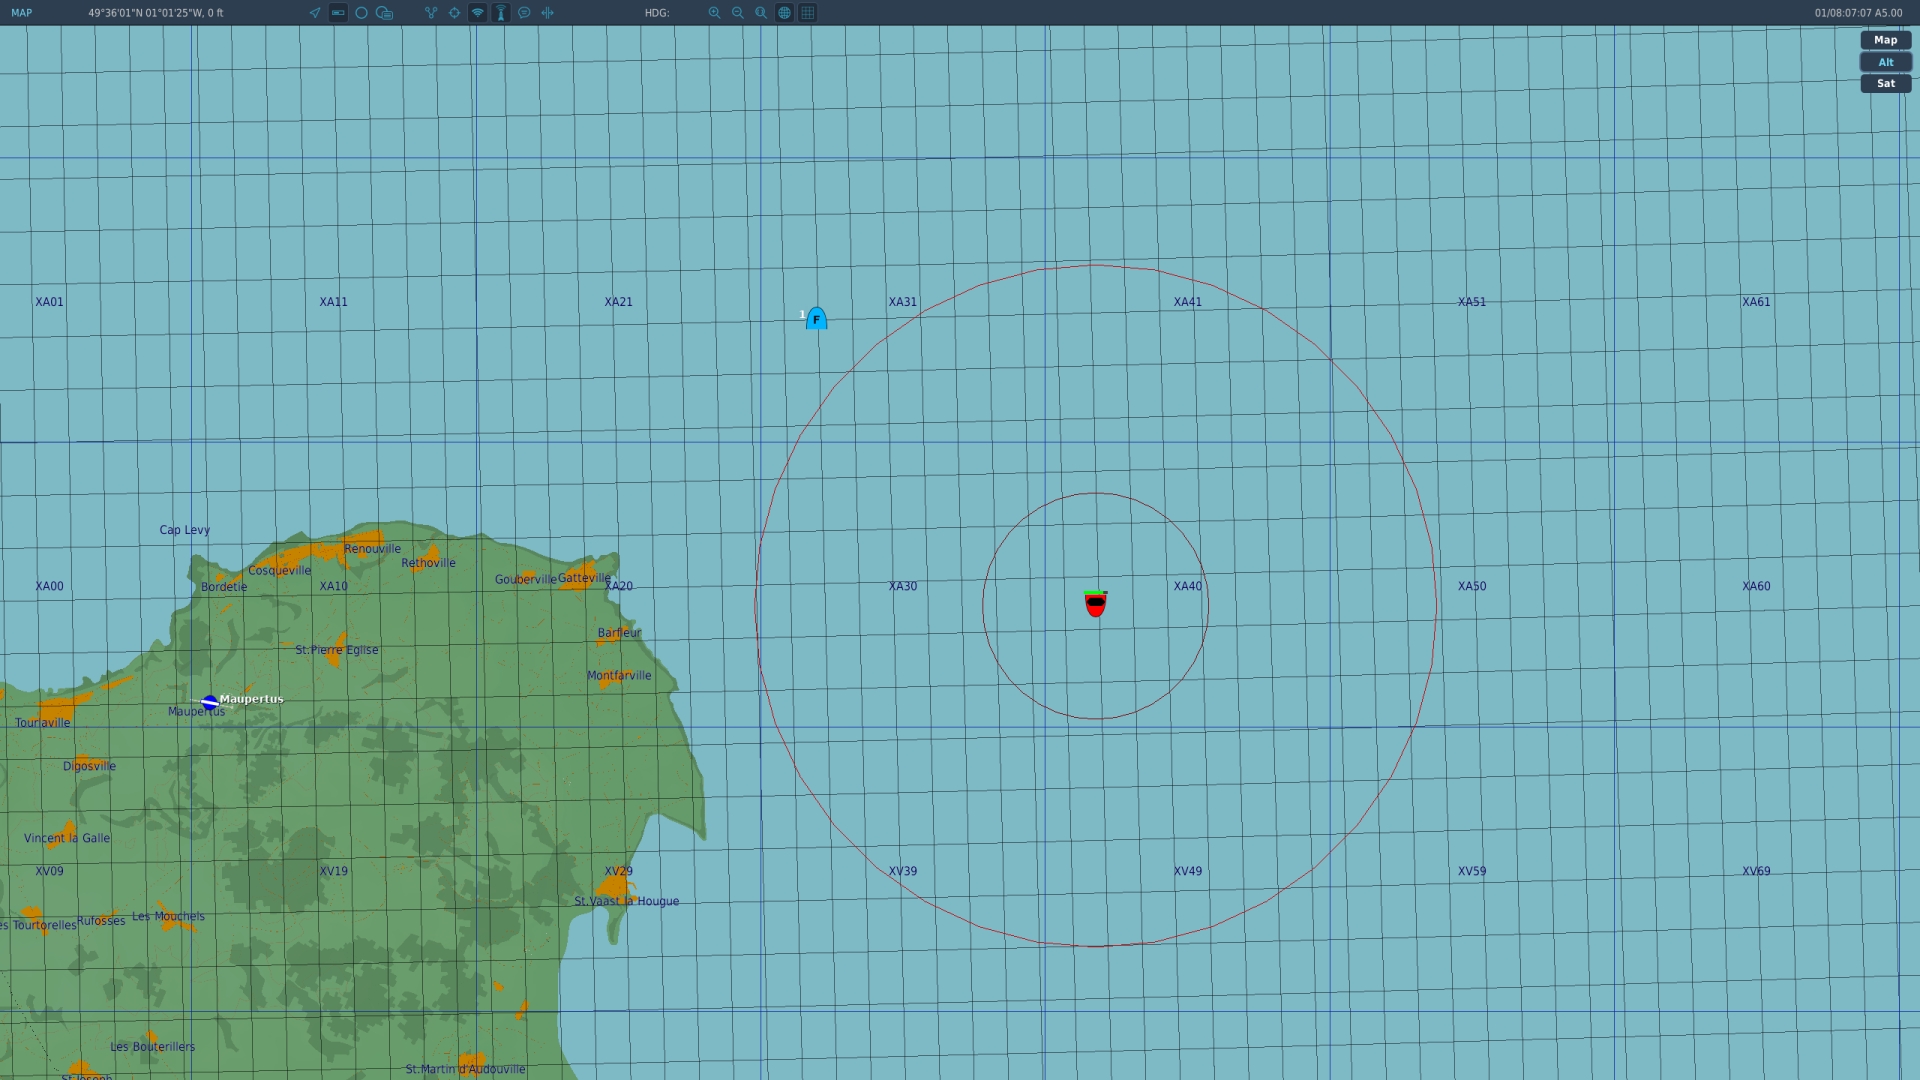Select the circle mark tool
Viewport: 1920px width, 1080px height.
click(361, 13)
